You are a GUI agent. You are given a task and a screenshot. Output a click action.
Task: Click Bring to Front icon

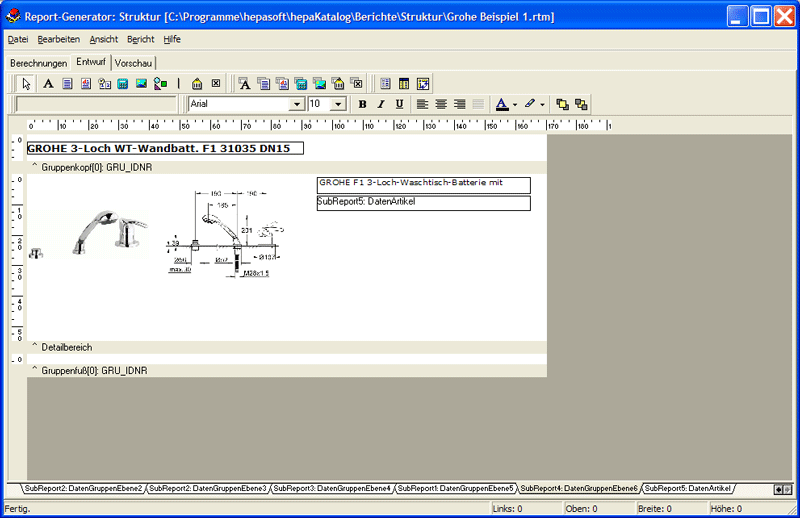(562, 104)
